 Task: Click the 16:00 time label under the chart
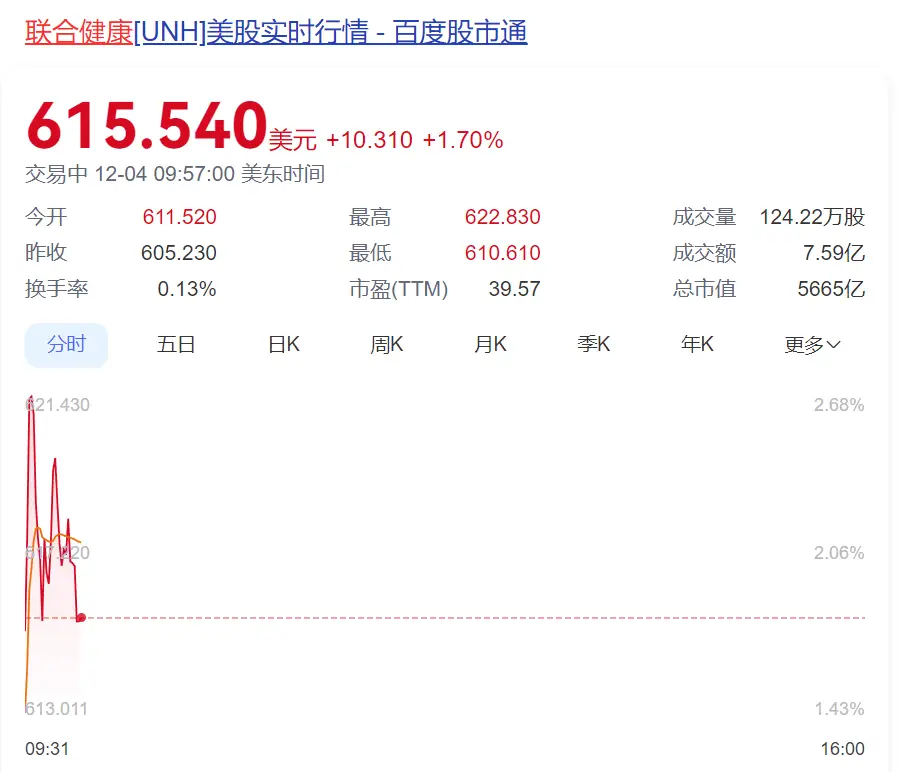842,748
